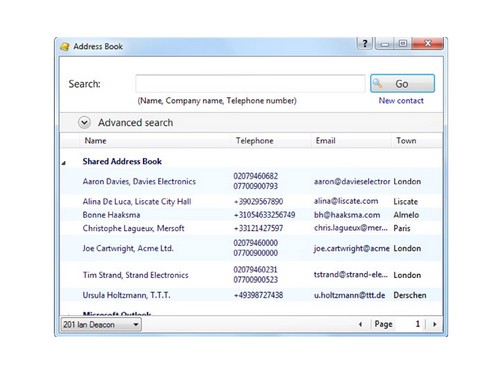Click phone number 02079460231
500x375 pixels.
coord(255,270)
